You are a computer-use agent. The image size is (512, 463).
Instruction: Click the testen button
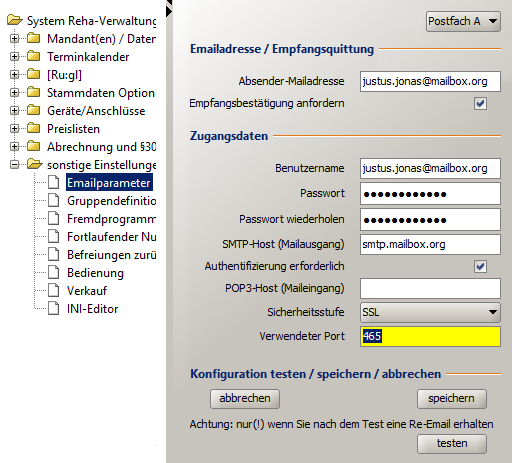point(452,444)
